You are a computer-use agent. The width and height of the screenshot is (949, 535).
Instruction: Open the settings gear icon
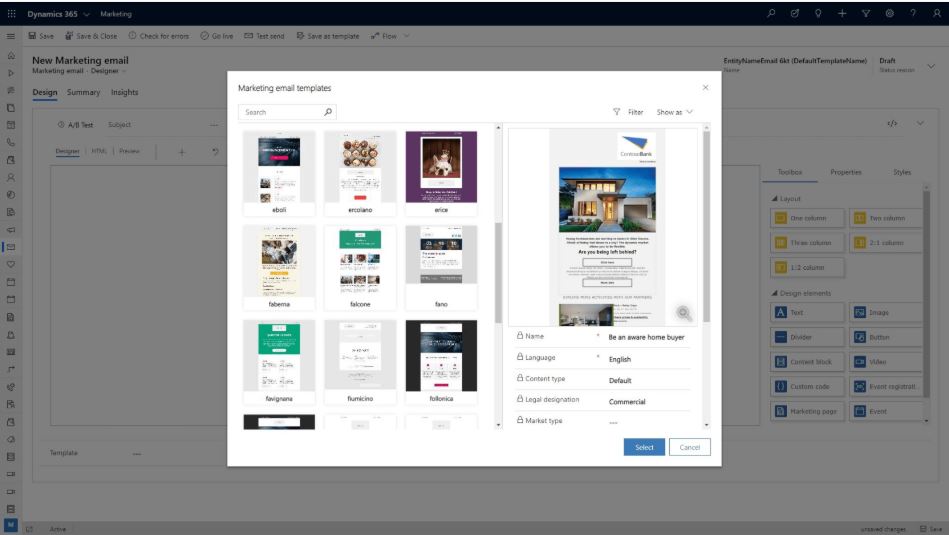pos(889,13)
